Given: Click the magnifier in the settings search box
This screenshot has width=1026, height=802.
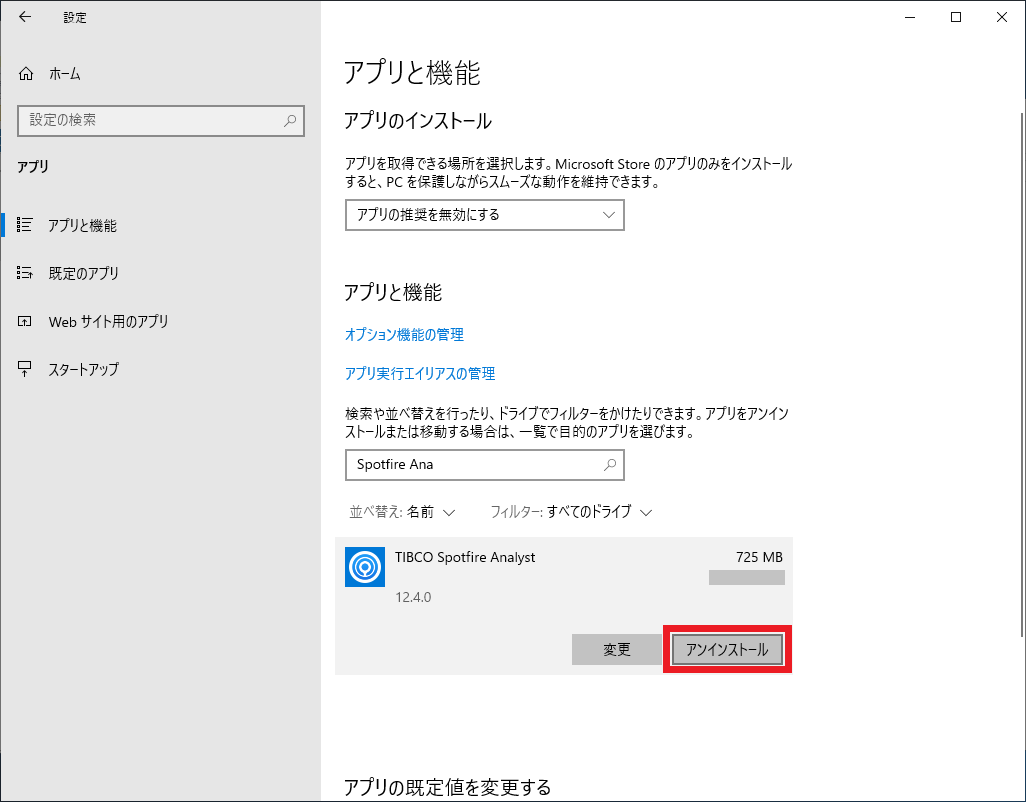Looking at the screenshot, I should 290,120.
